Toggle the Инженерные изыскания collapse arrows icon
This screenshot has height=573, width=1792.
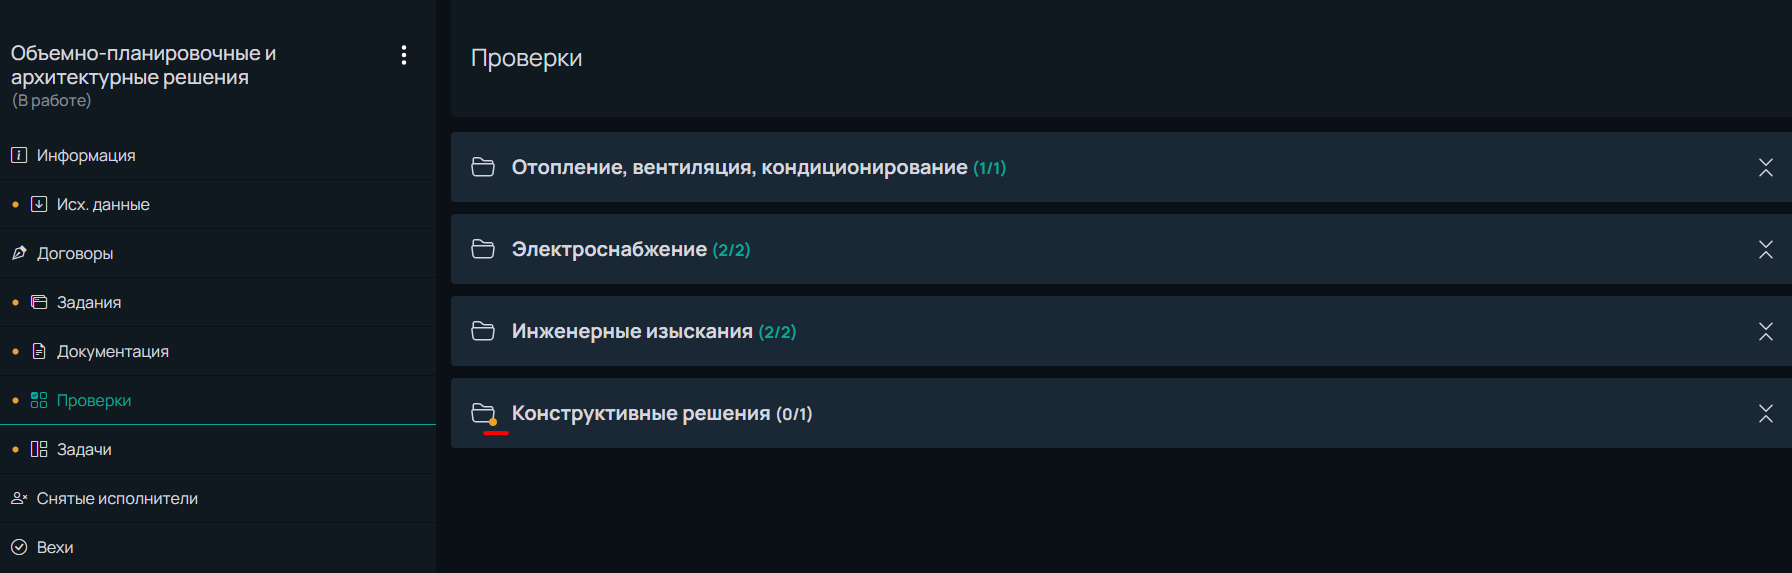[1766, 331]
